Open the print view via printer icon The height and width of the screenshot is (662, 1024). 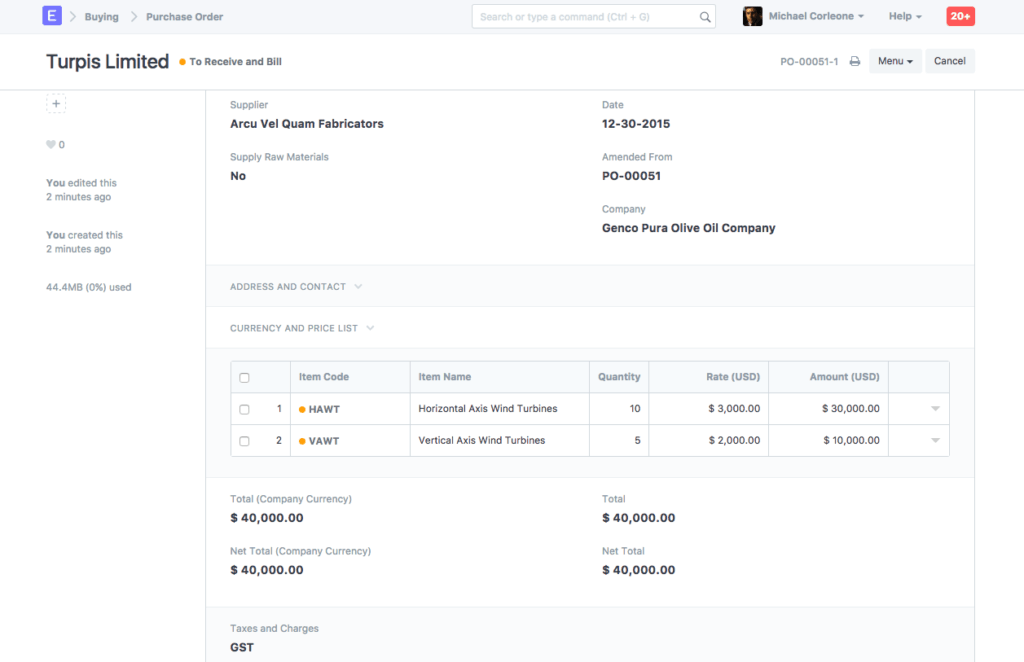point(854,60)
